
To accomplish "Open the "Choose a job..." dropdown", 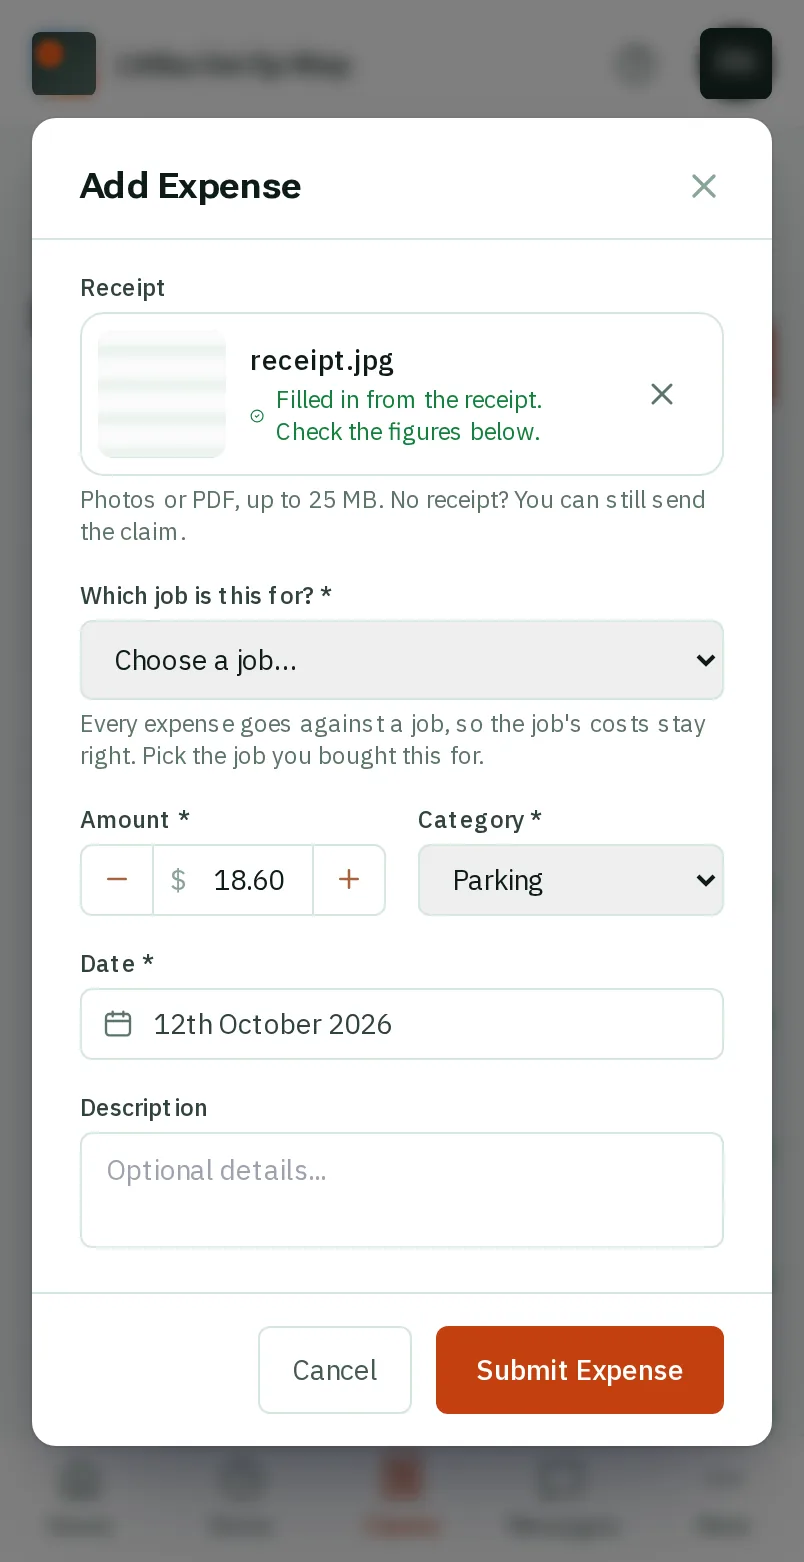I will [x=402, y=660].
